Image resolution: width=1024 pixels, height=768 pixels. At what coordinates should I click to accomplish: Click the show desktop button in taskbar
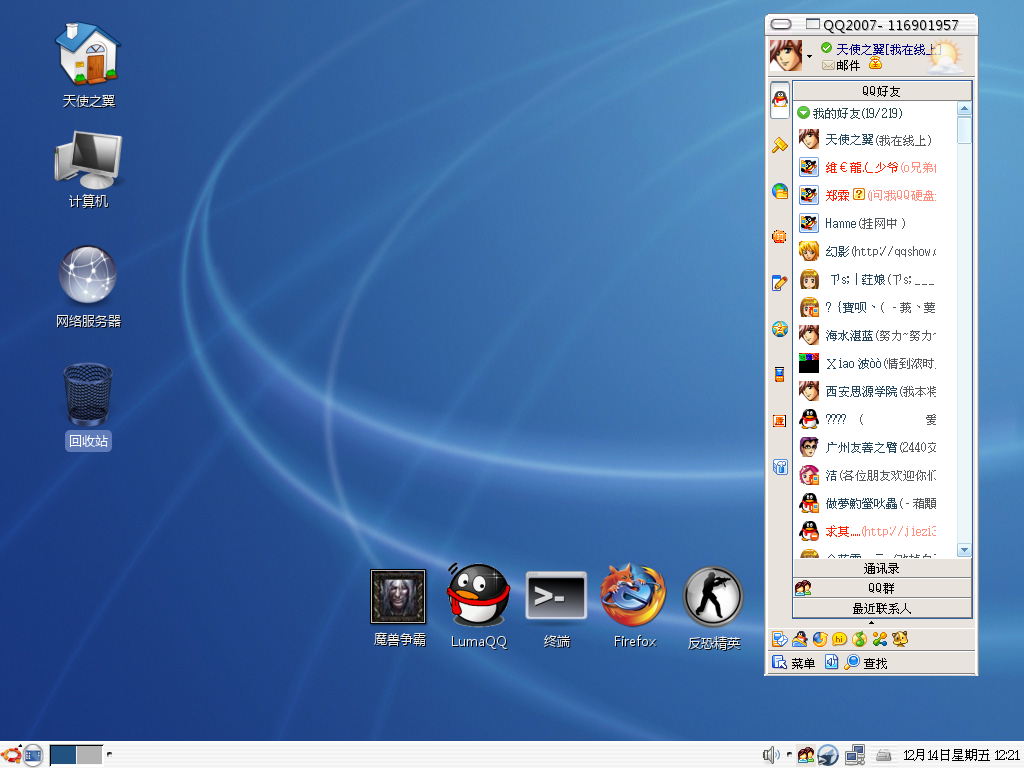tap(33, 755)
